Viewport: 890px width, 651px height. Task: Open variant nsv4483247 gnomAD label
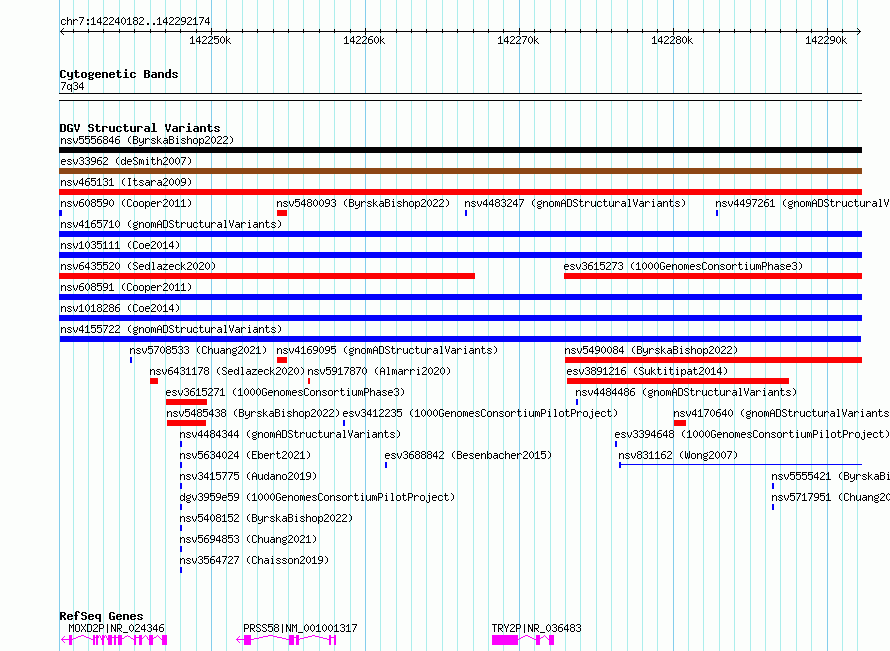pyautogui.click(x=575, y=203)
